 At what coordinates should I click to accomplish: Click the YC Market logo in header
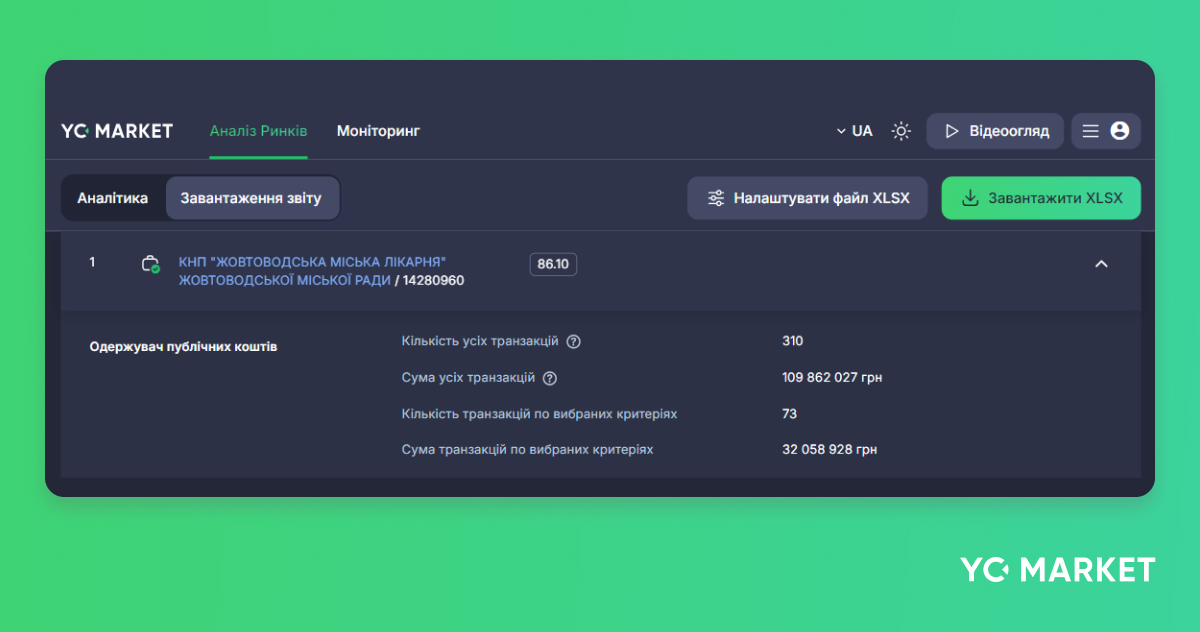coord(117,131)
